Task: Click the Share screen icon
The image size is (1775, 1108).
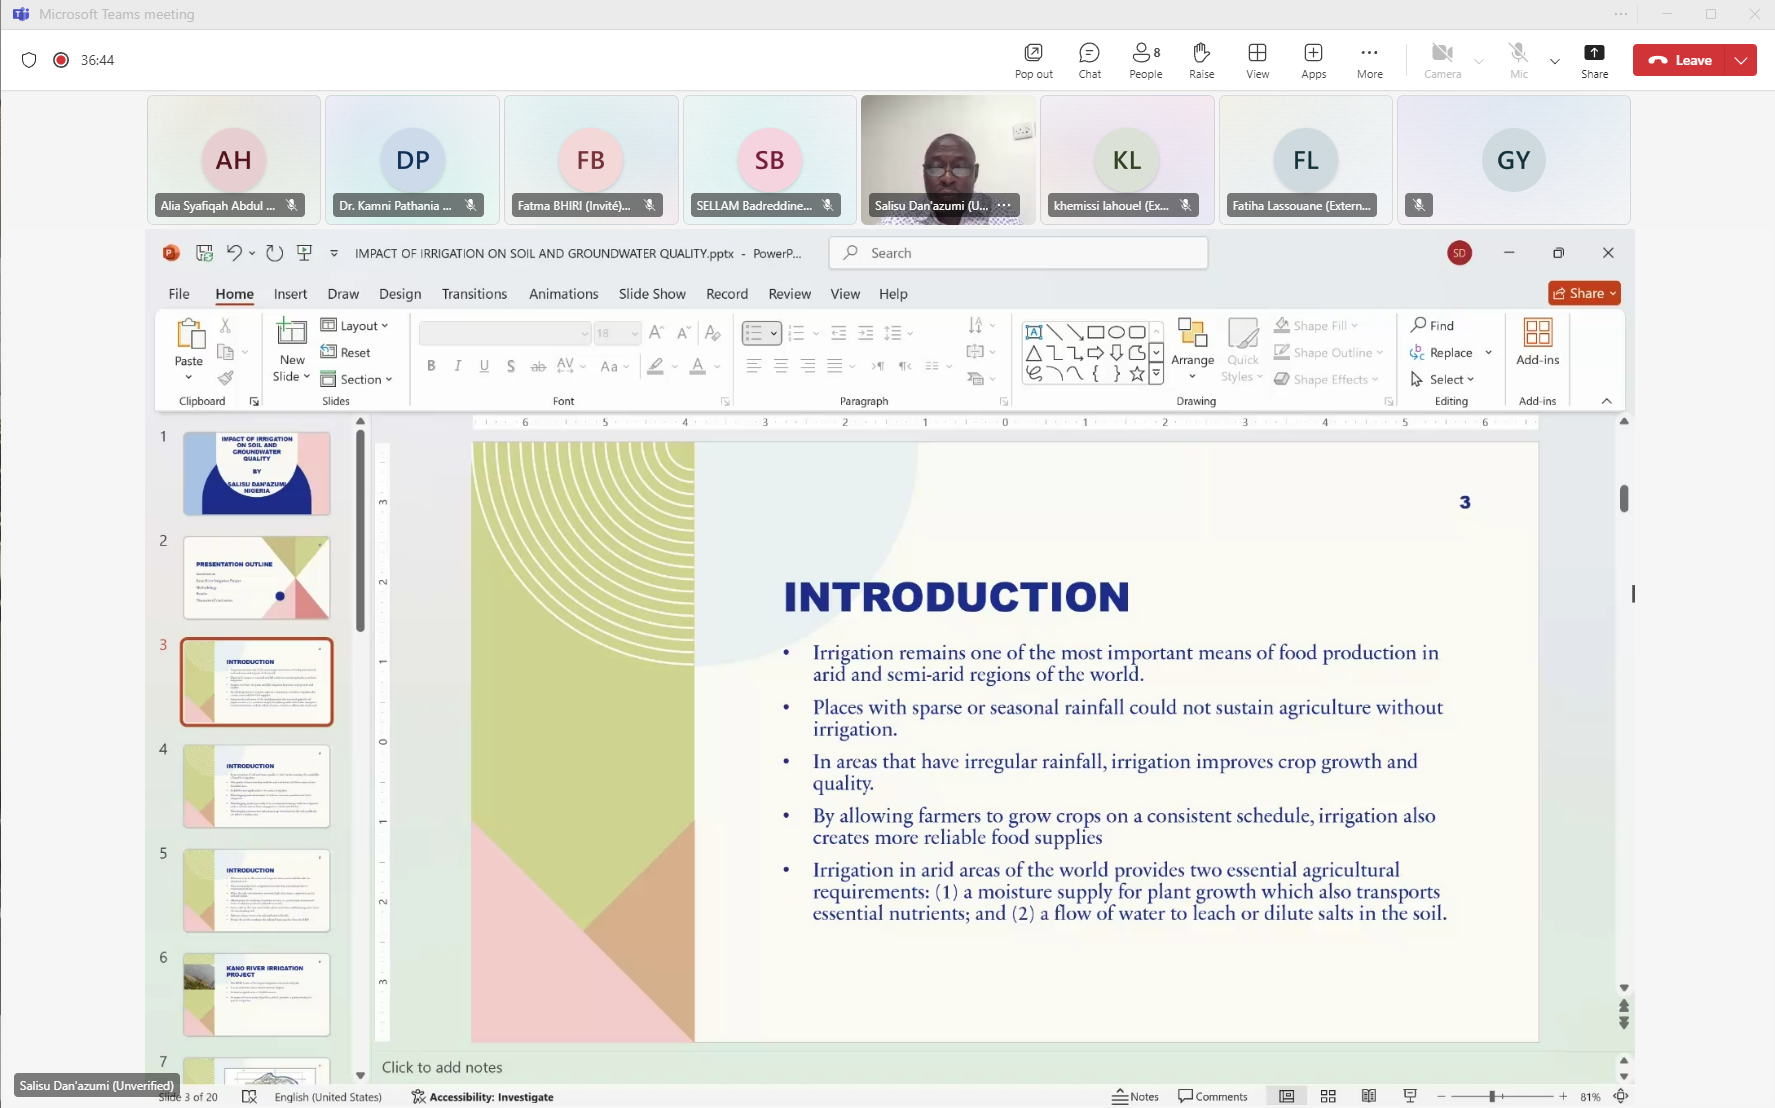Action: pyautogui.click(x=1594, y=60)
